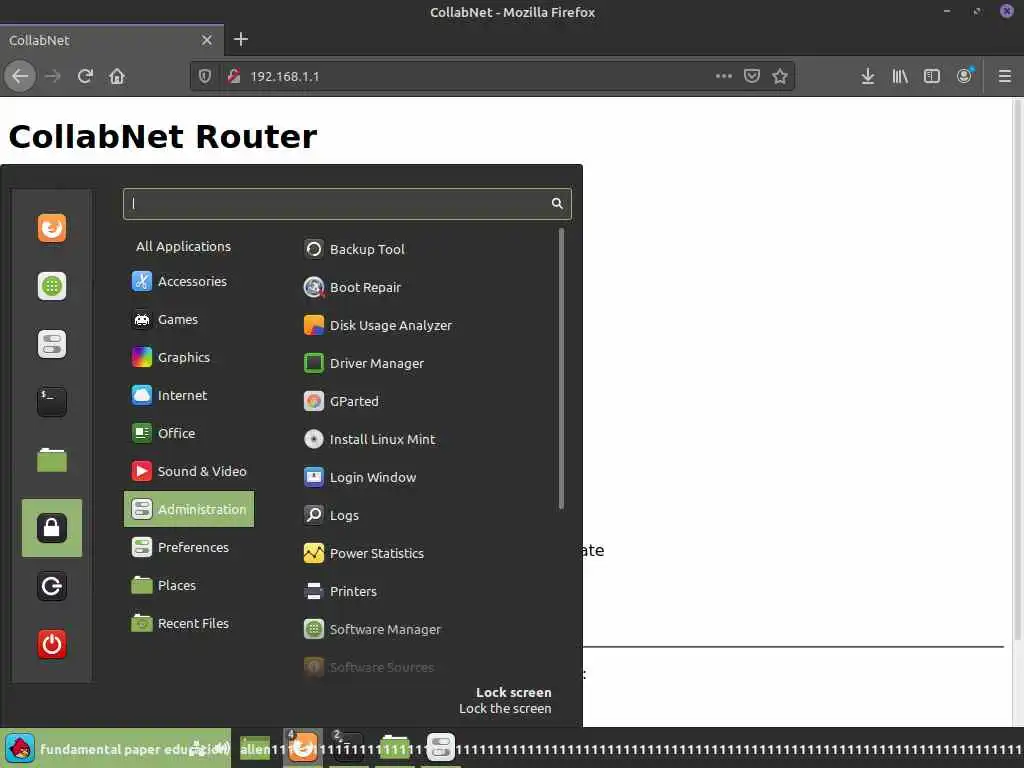Open Power Statistics
Viewport: 1024px width, 768px height.
coord(364,553)
